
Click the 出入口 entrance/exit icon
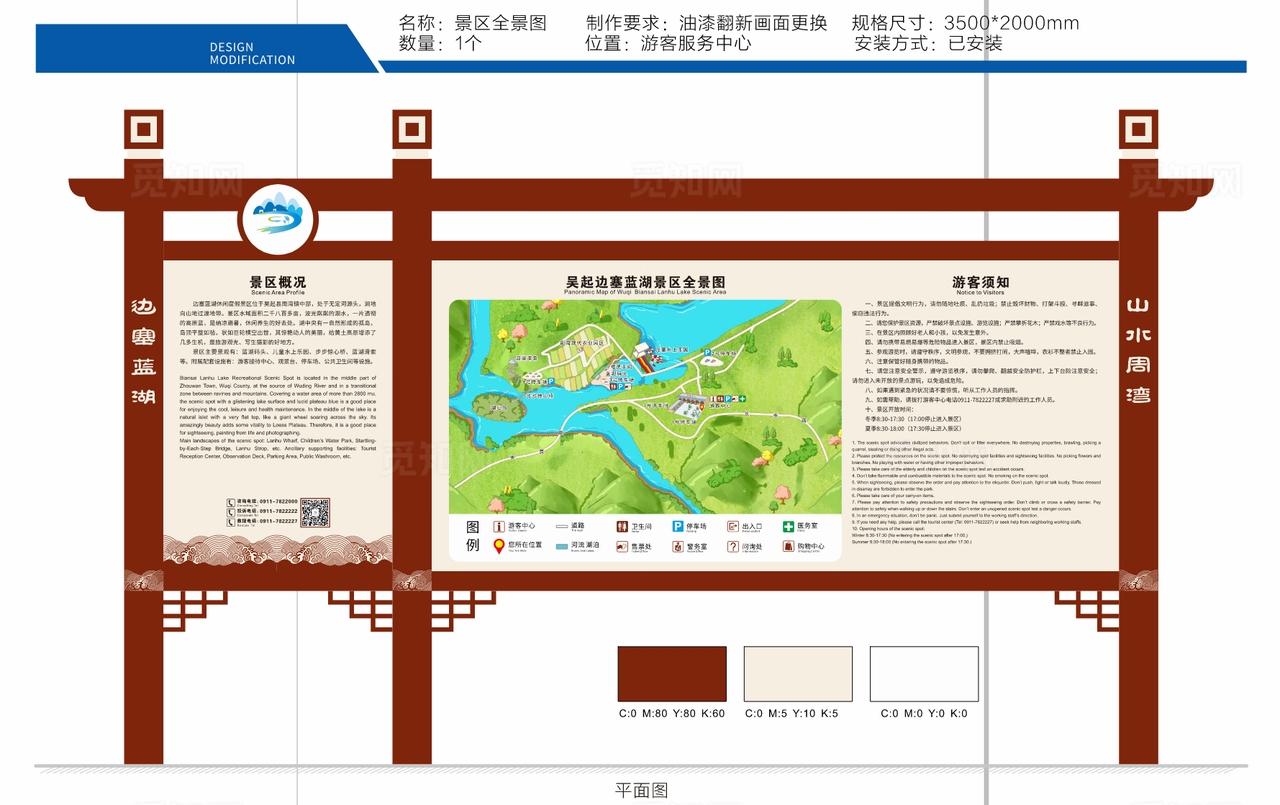tap(731, 525)
